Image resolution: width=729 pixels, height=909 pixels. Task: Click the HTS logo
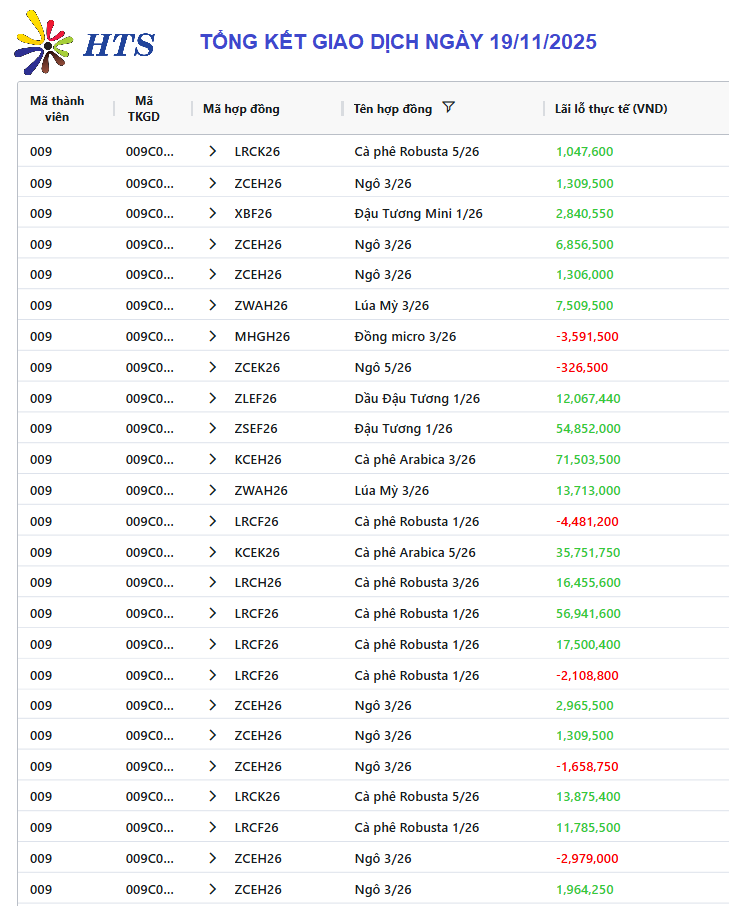86,43
